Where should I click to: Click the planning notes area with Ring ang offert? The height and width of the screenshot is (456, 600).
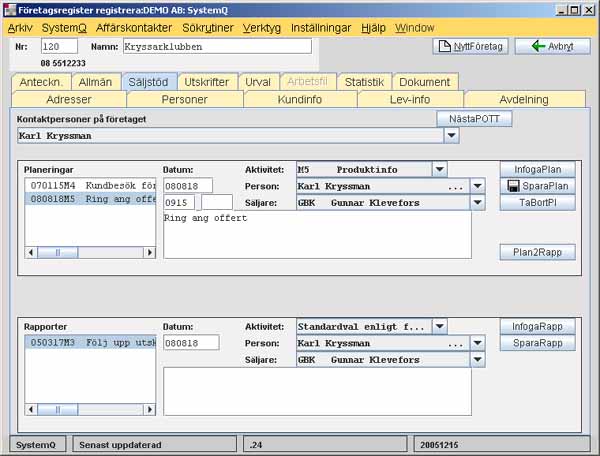317,235
